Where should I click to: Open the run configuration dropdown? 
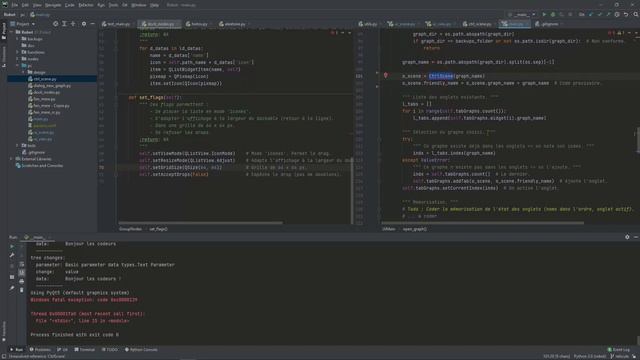tap(522, 14)
